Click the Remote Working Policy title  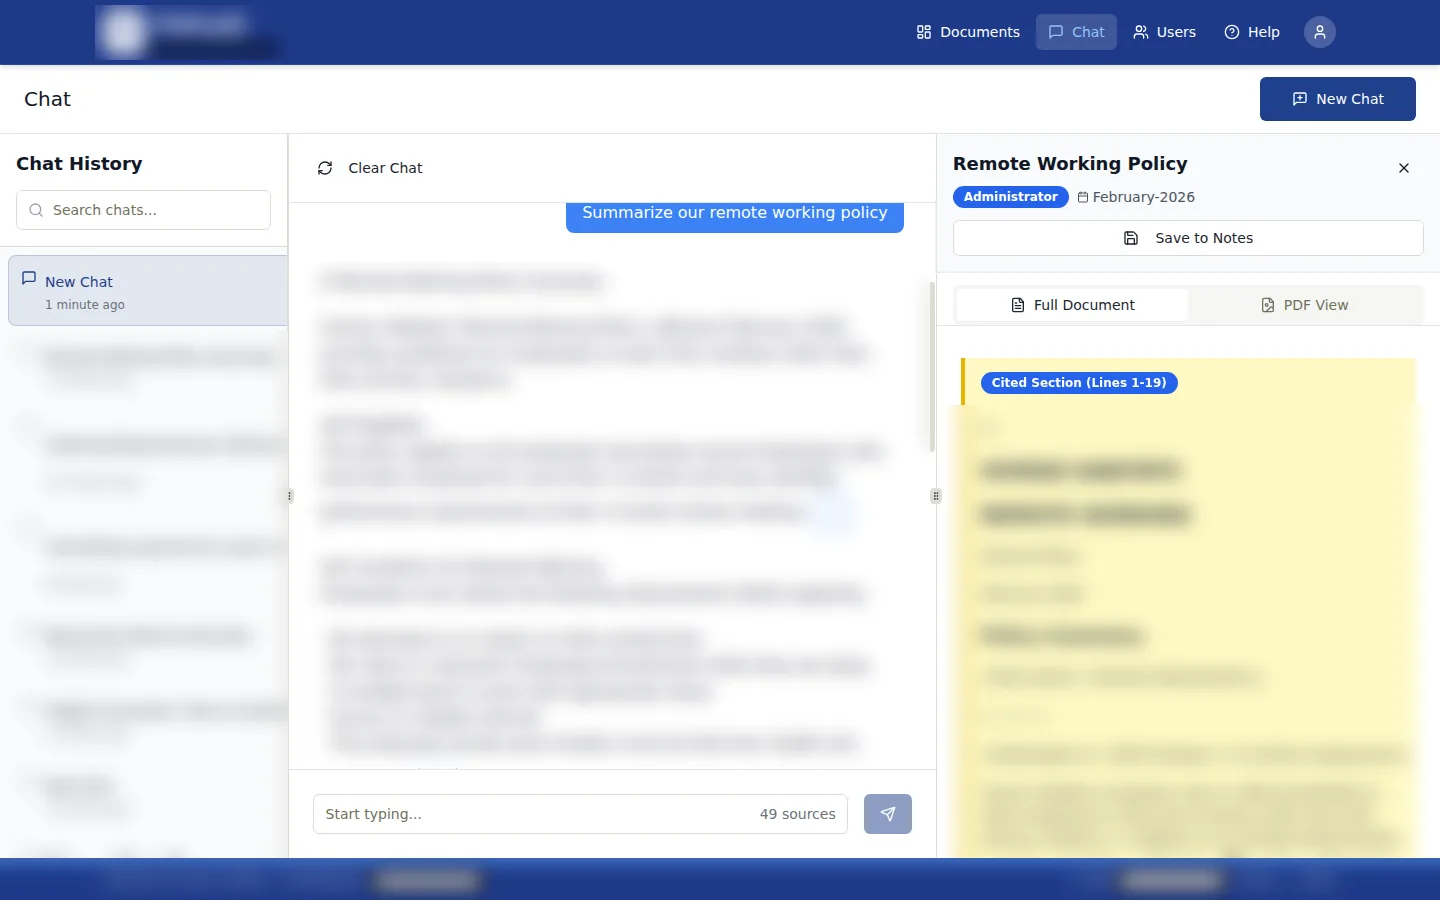(1070, 163)
